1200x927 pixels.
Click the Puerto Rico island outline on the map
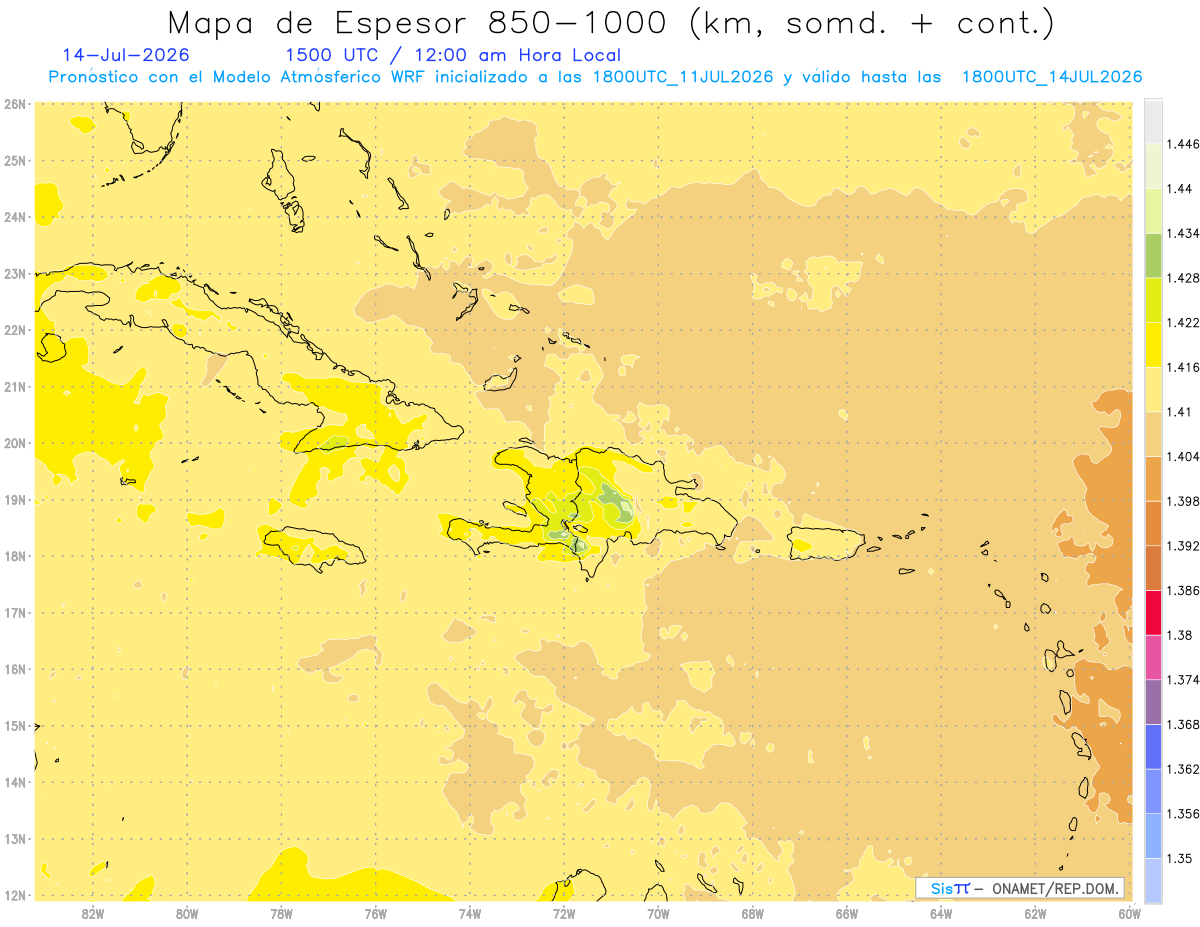point(826,544)
